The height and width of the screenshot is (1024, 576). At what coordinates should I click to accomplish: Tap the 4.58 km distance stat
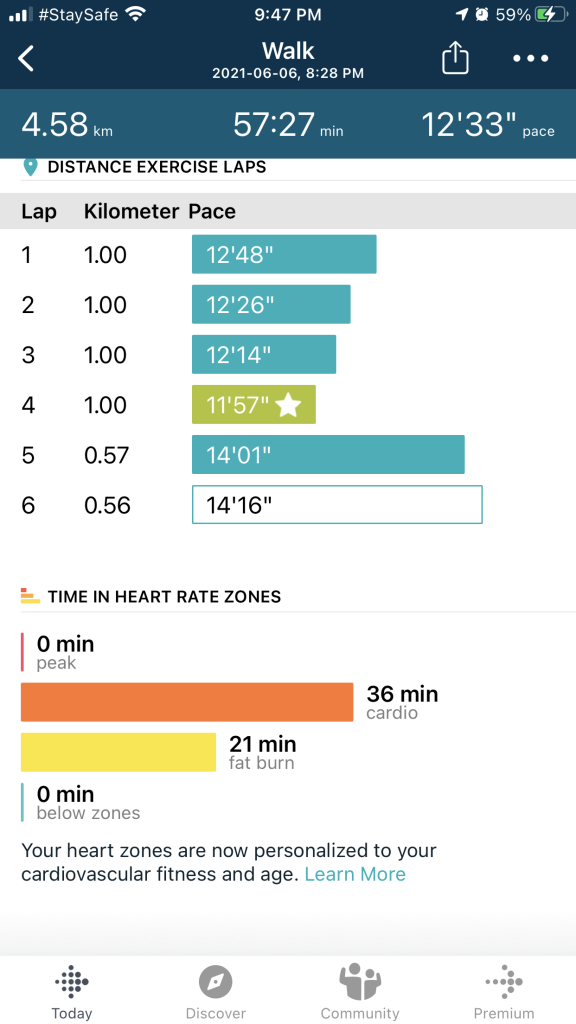[67, 124]
